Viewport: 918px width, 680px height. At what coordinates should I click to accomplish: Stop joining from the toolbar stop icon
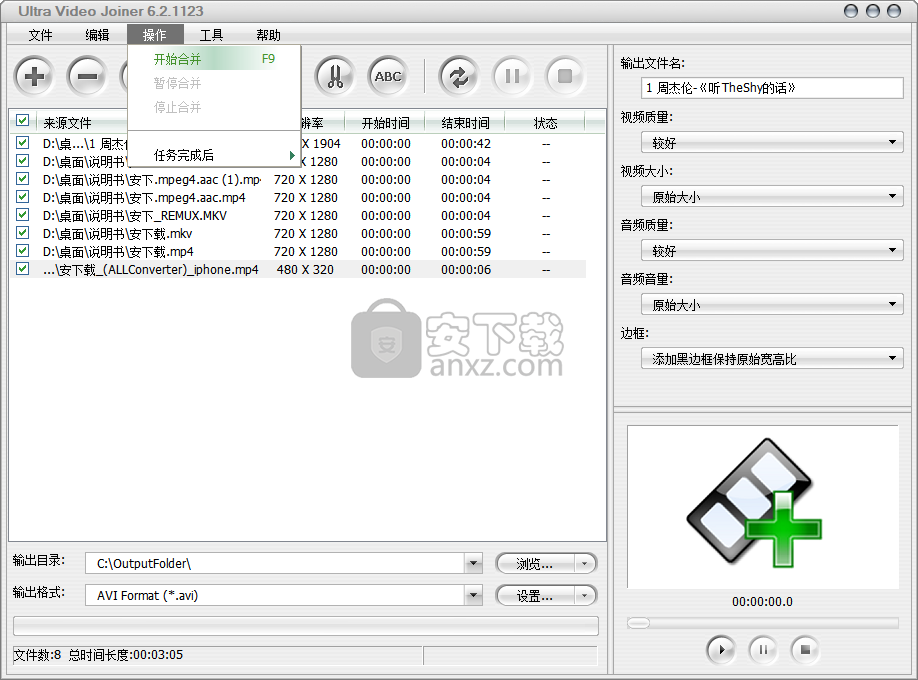click(x=565, y=76)
